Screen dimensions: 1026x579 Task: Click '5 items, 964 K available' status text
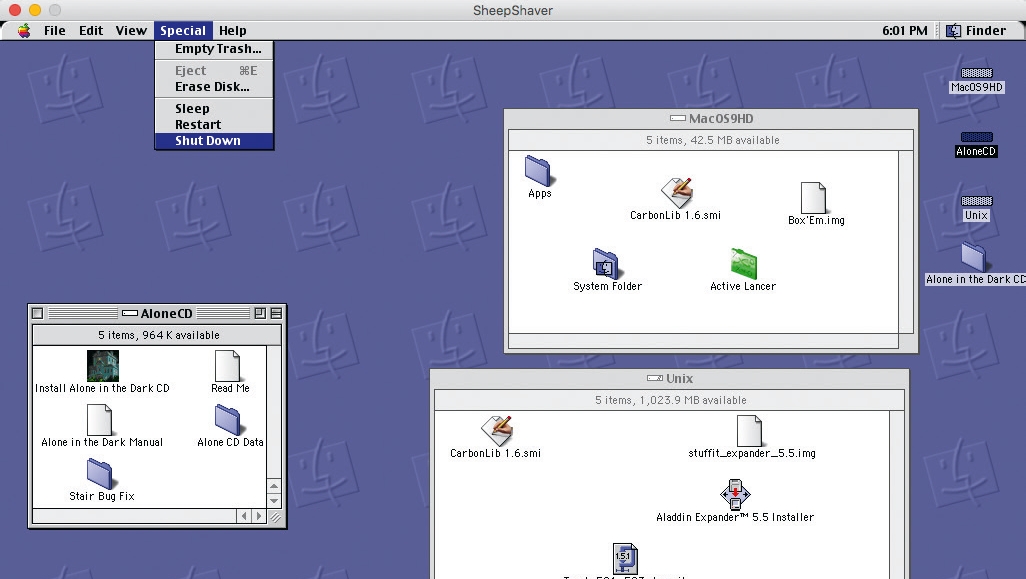[x=158, y=335]
